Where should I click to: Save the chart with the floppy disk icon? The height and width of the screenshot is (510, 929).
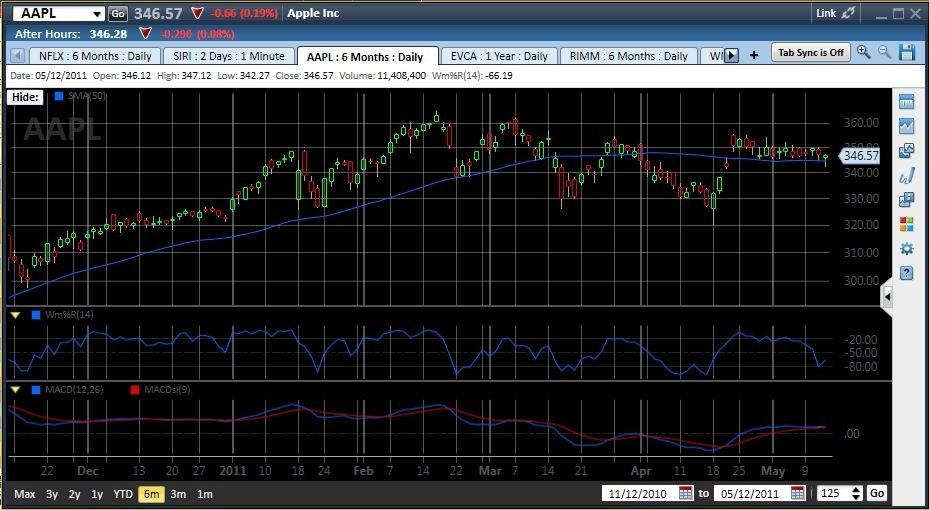coord(907,52)
